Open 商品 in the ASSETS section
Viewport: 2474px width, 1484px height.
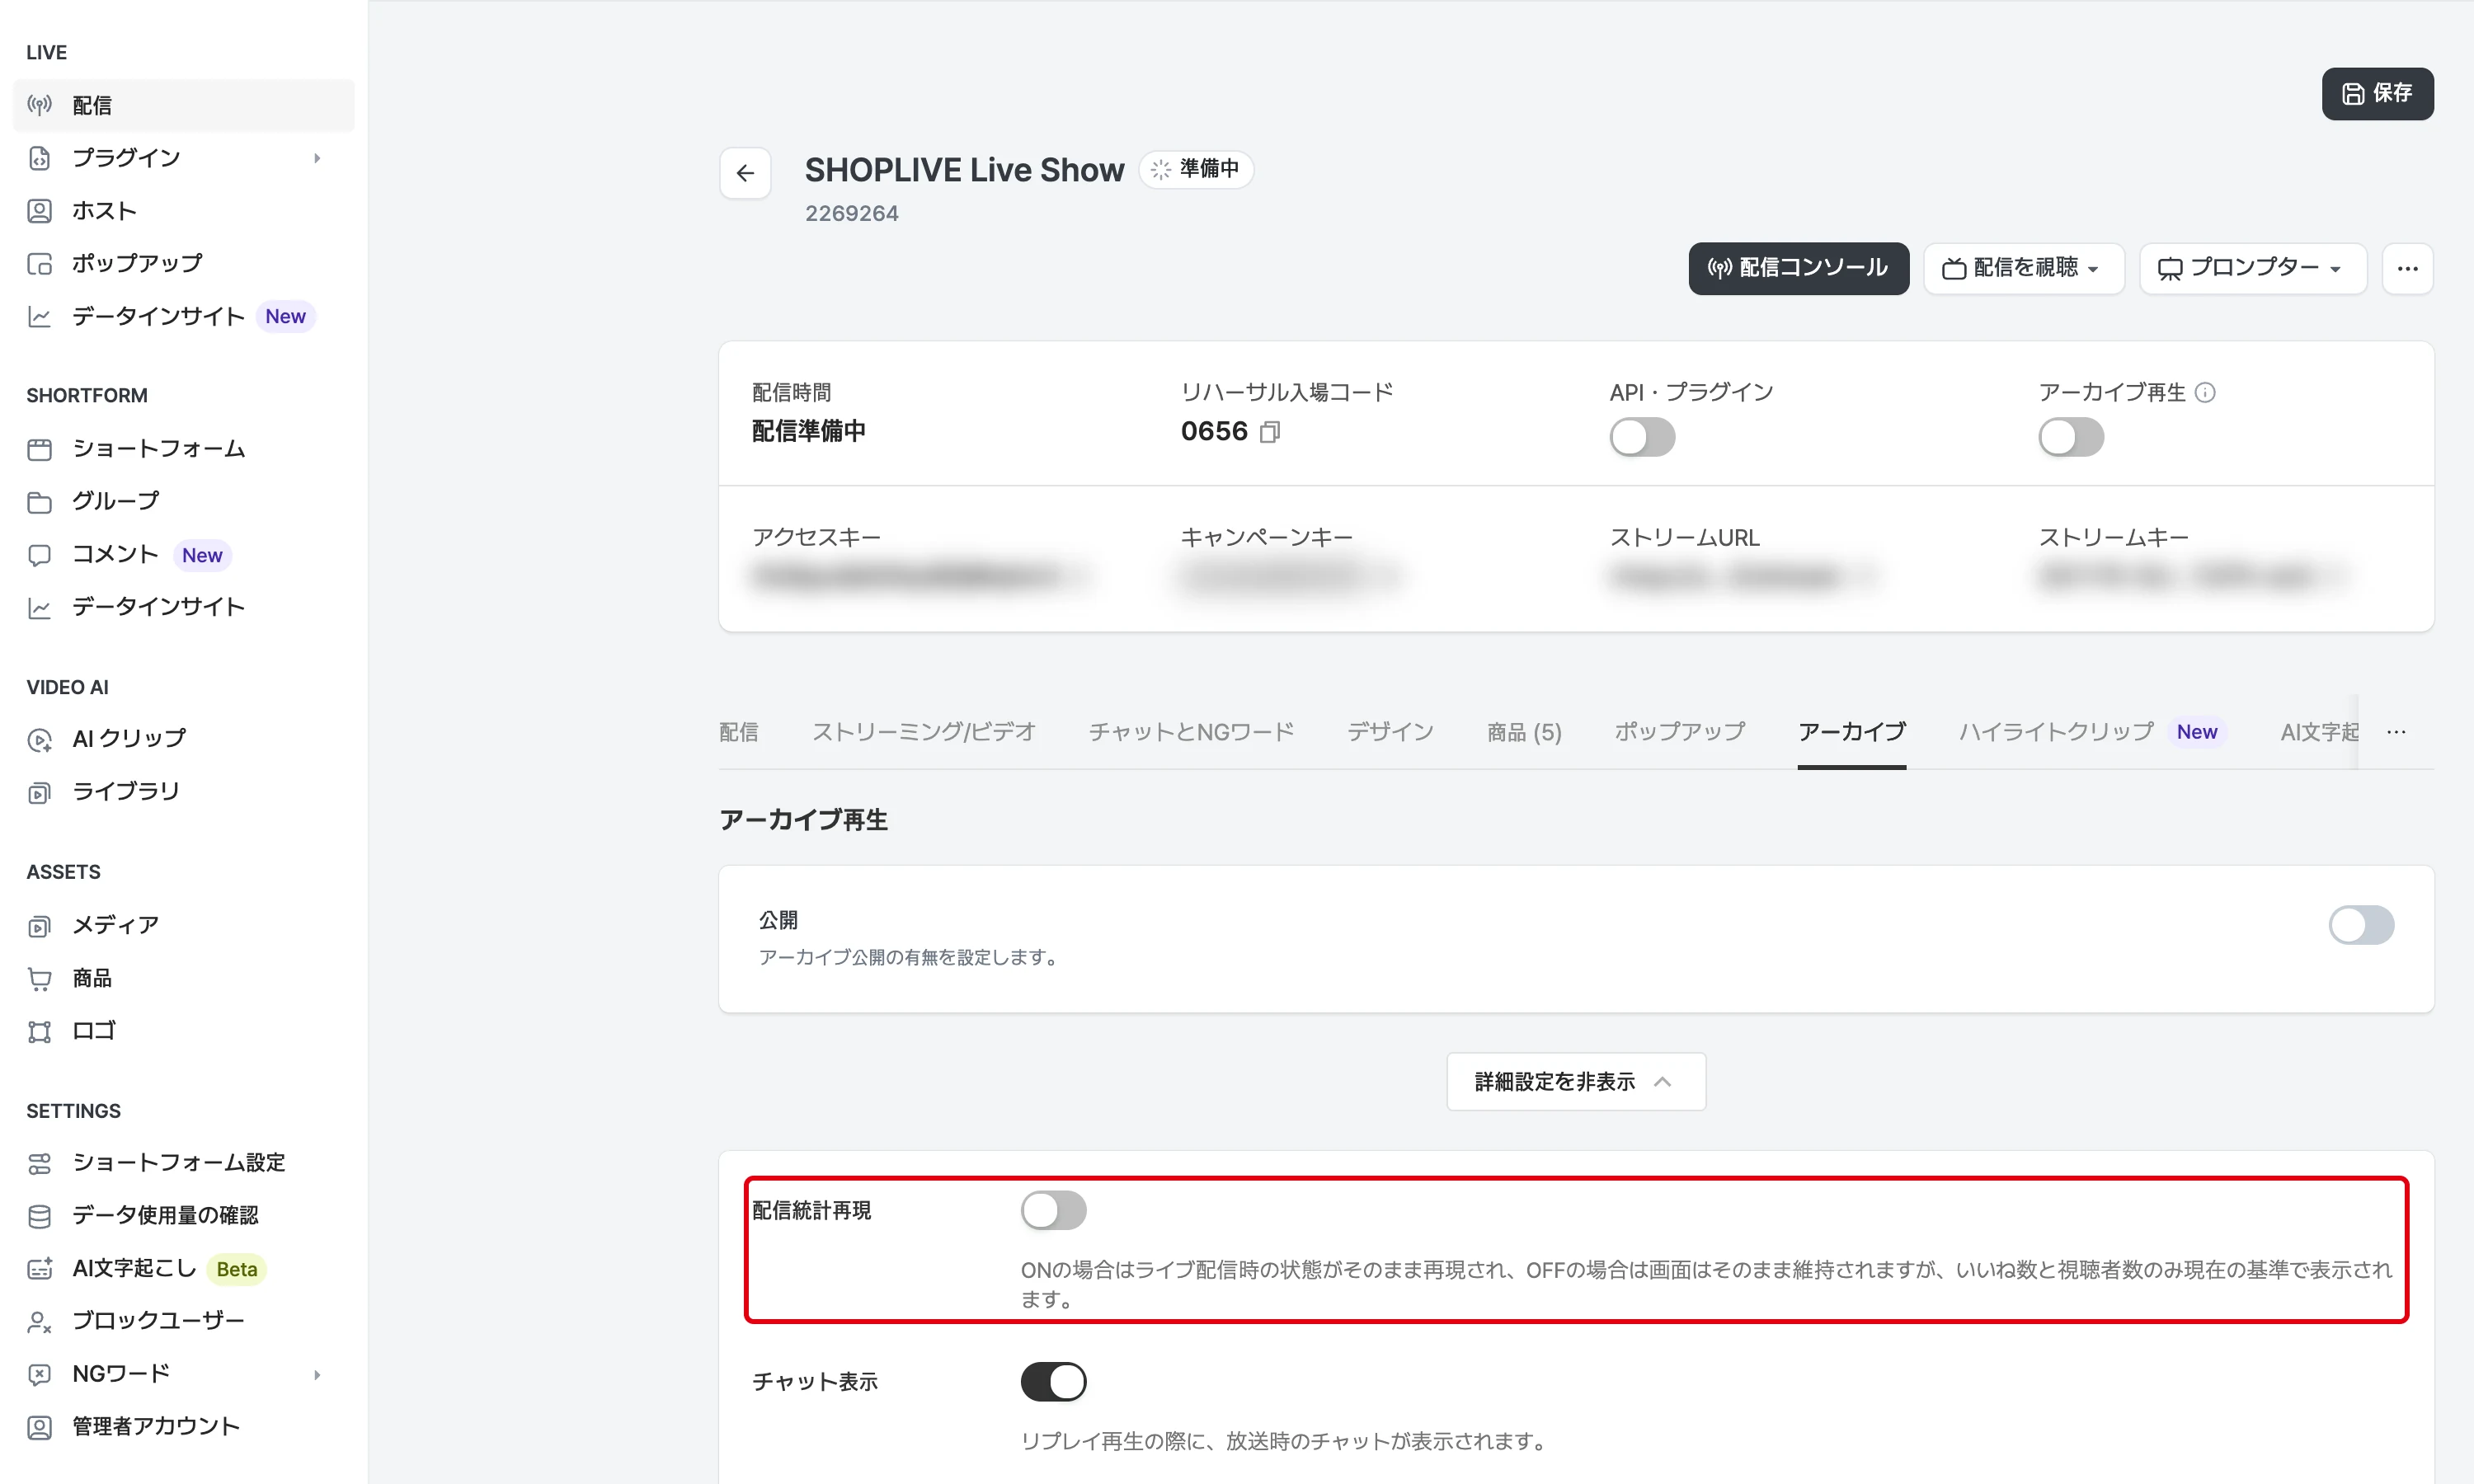coord(184,978)
